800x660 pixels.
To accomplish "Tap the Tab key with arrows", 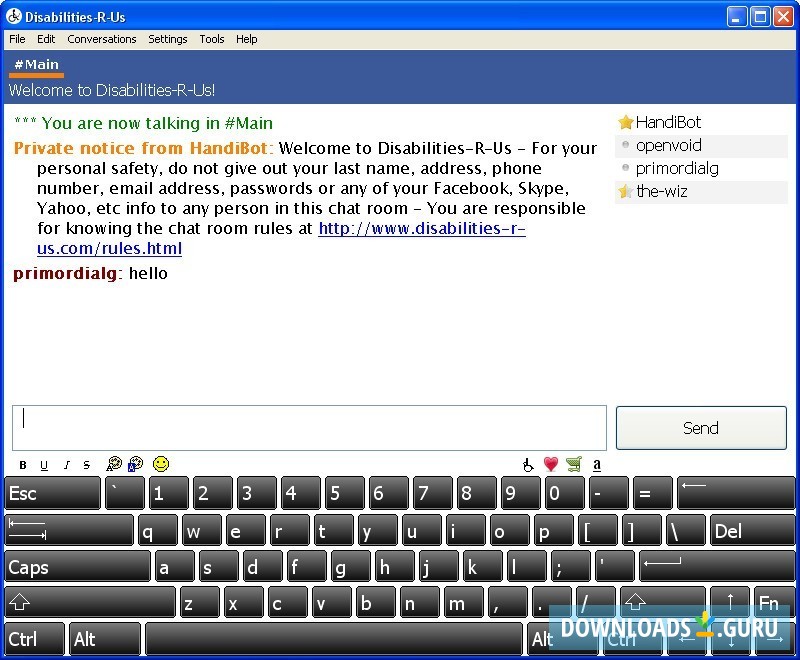I will pos(69,530).
